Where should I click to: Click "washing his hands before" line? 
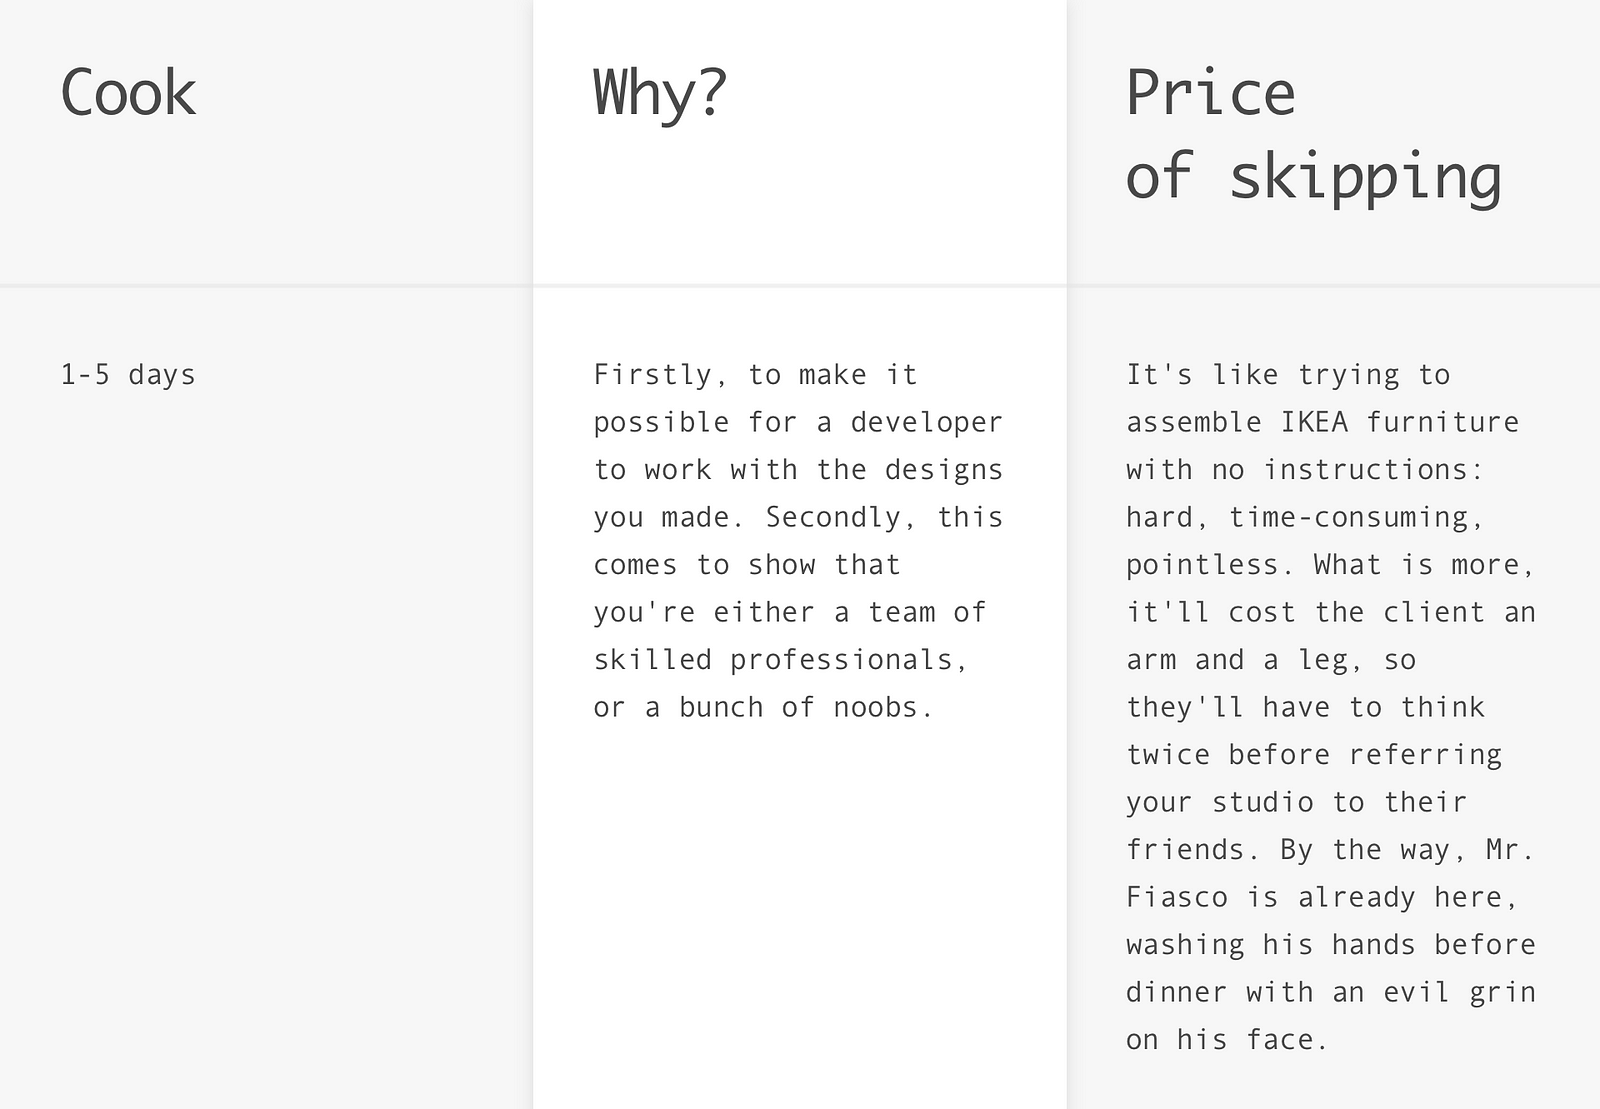(x=1331, y=945)
